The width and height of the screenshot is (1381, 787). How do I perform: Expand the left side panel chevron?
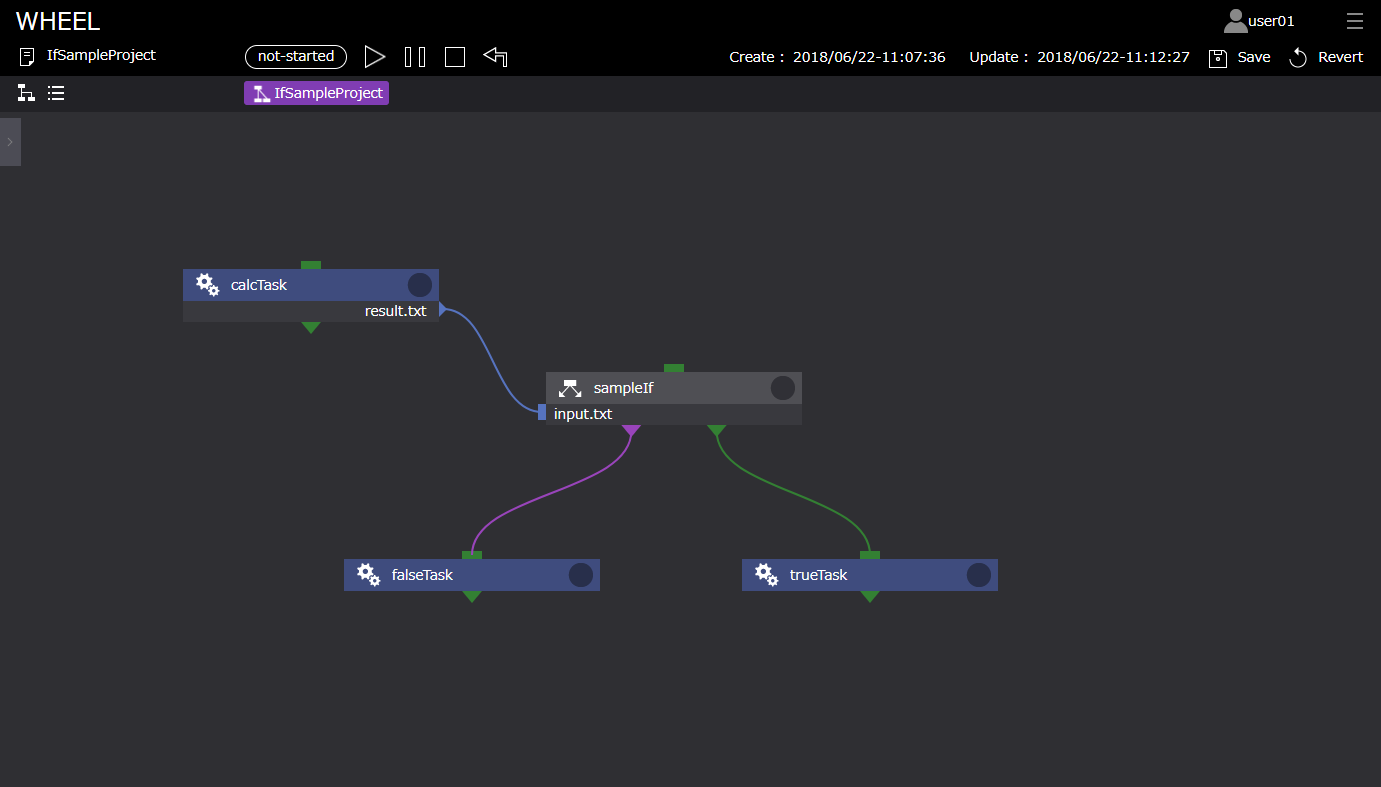tap(10, 142)
